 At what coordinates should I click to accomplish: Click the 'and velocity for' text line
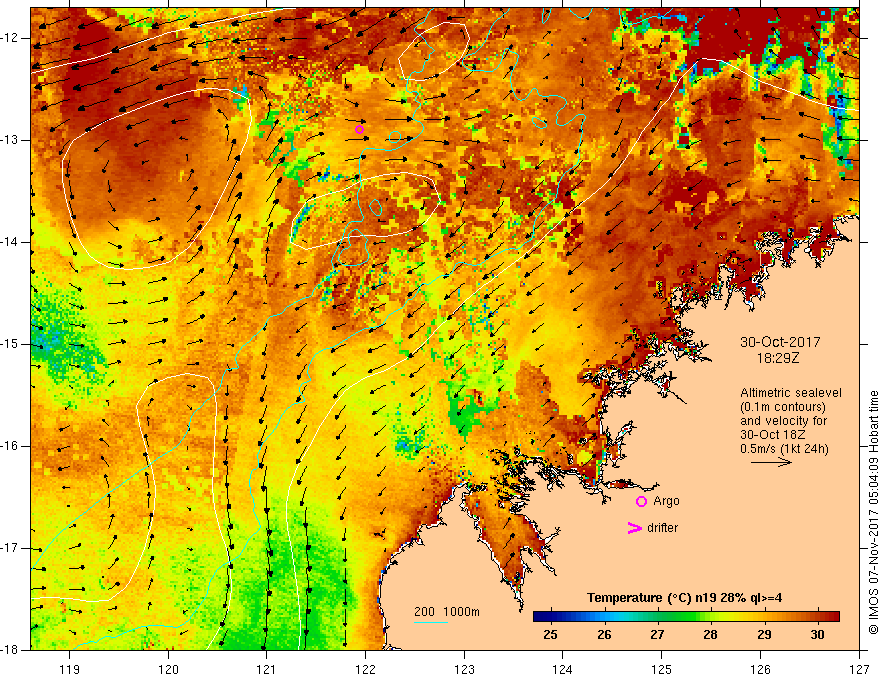coord(783,421)
